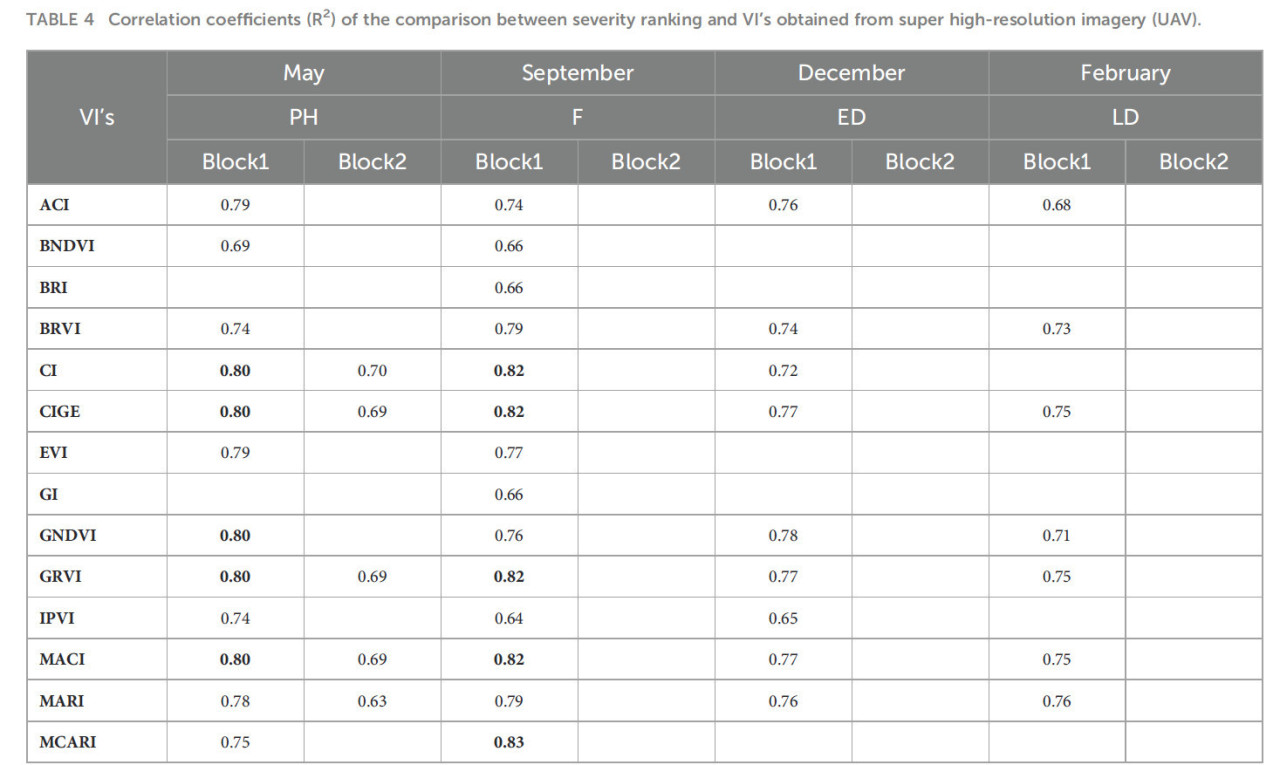
Task: Click the VI's header cell
Action: tap(97, 117)
